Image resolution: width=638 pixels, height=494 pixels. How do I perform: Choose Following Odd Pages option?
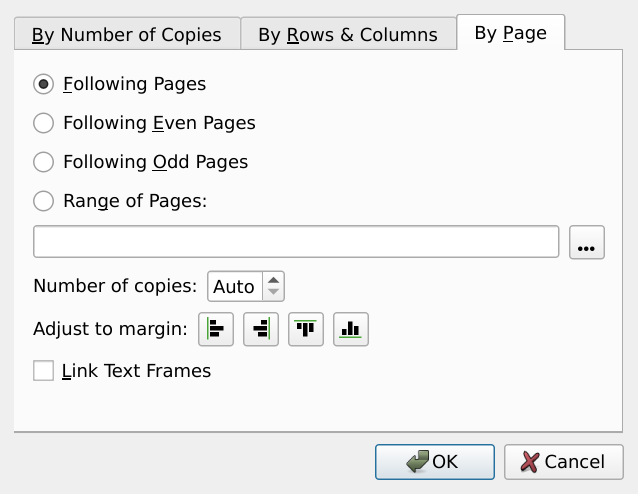43,162
